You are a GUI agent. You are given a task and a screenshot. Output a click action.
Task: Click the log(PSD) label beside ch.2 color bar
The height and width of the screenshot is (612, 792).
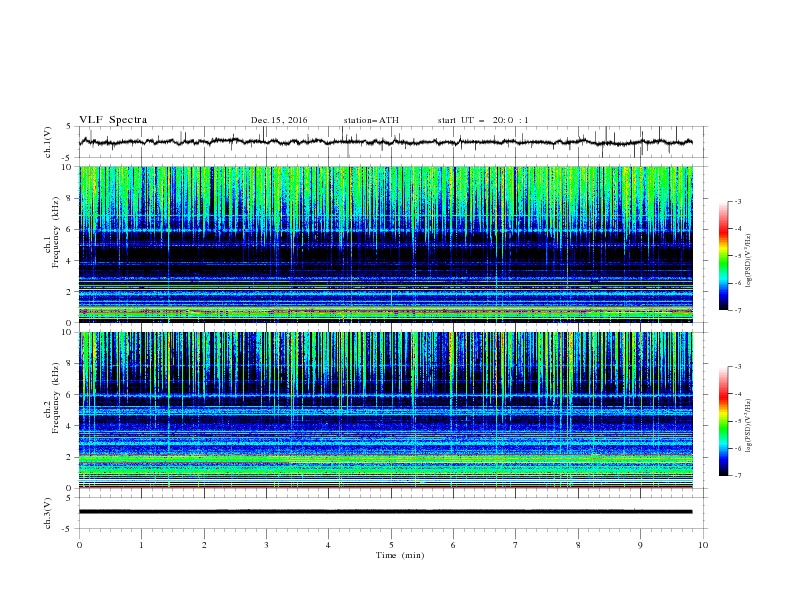pos(749,426)
